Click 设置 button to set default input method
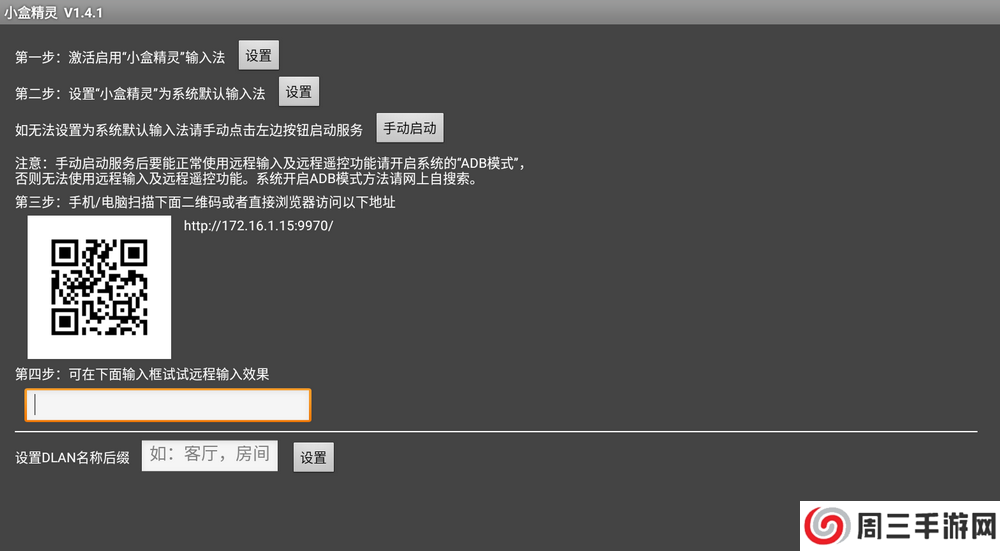This screenshot has width=1000, height=551. 298,92
